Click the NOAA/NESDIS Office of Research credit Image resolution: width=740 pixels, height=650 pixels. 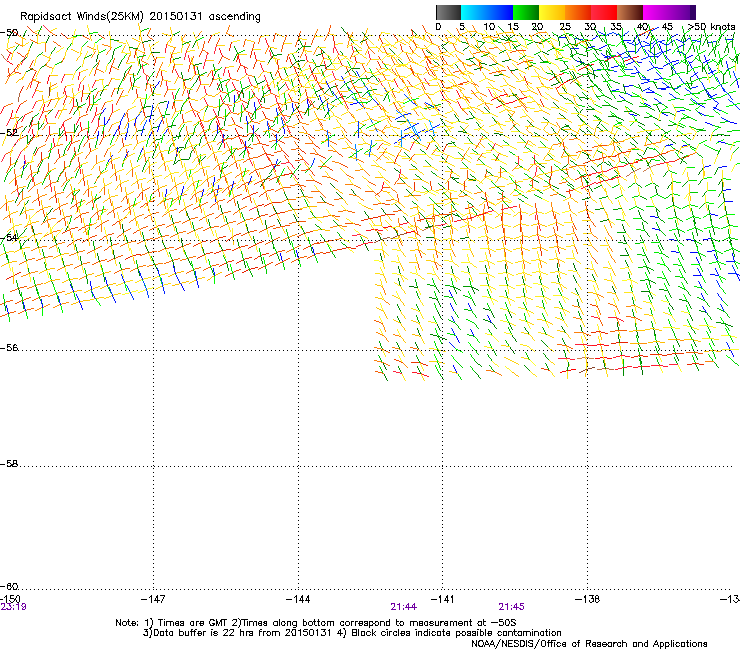click(589, 644)
